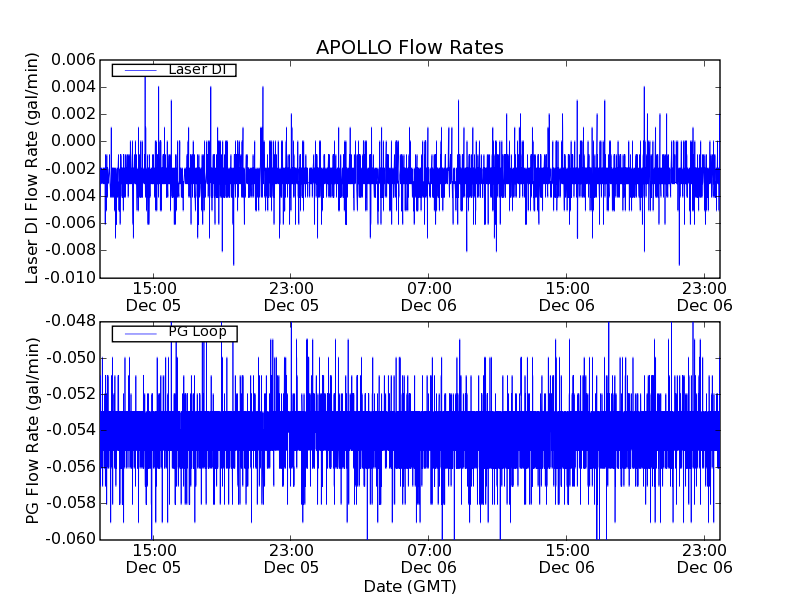800x600 pixels.
Task: Click bottom plot's '15:00 Dec 06' tick label
Action: [x=567, y=559]
